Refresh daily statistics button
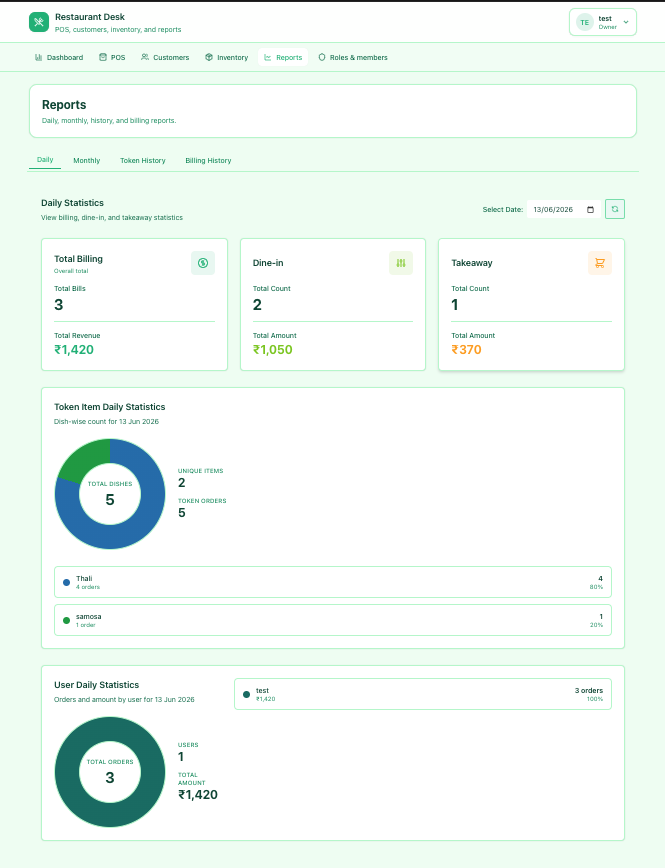 (615, 209)
